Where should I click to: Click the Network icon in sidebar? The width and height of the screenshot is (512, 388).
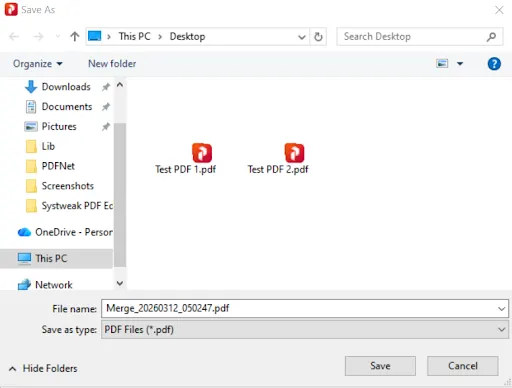tap(24, 285)
